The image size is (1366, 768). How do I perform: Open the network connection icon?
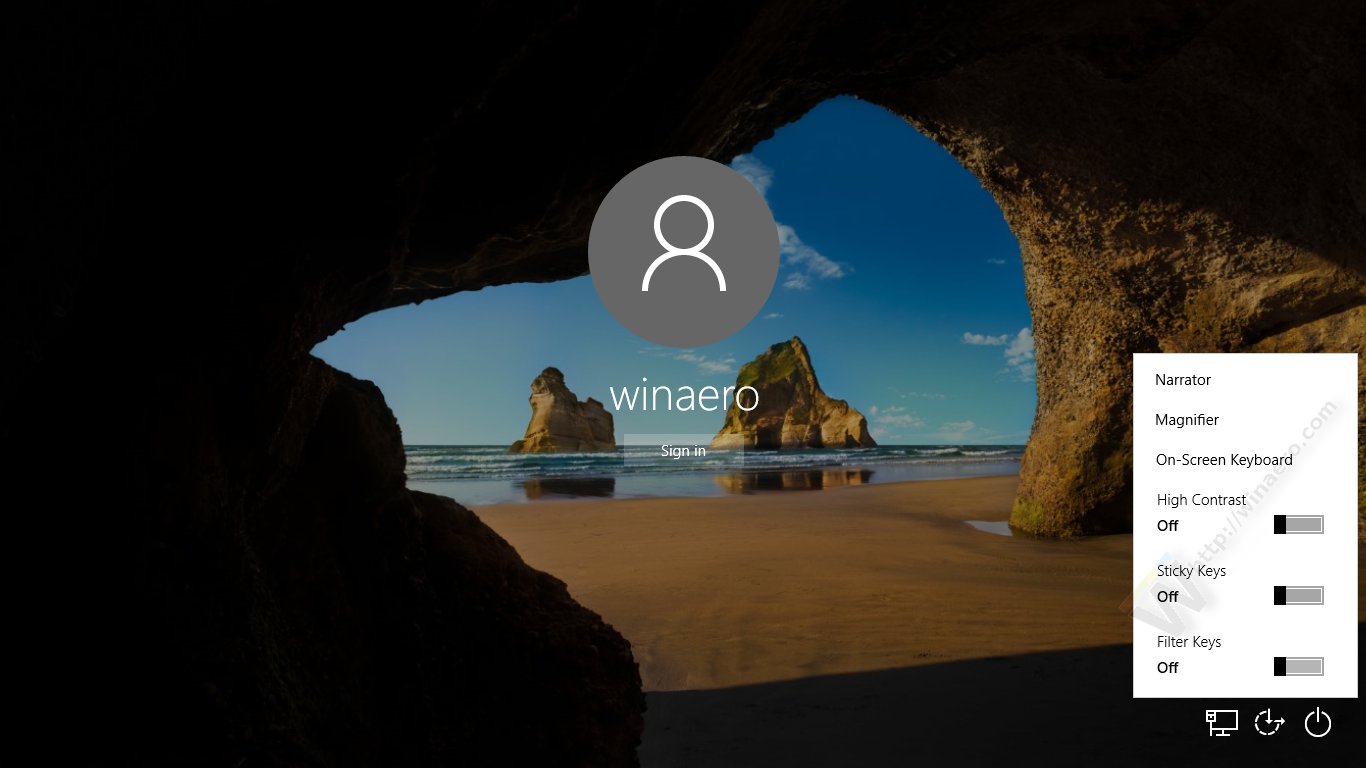click(x=1221, y=722)
